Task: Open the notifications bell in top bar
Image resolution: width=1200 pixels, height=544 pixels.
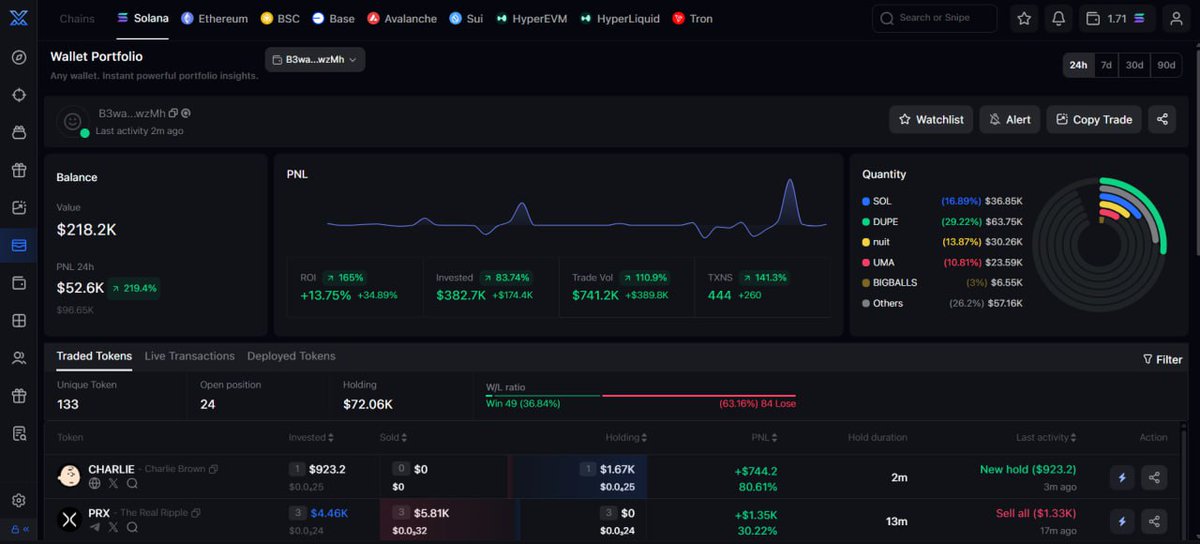Action: 1058,18
